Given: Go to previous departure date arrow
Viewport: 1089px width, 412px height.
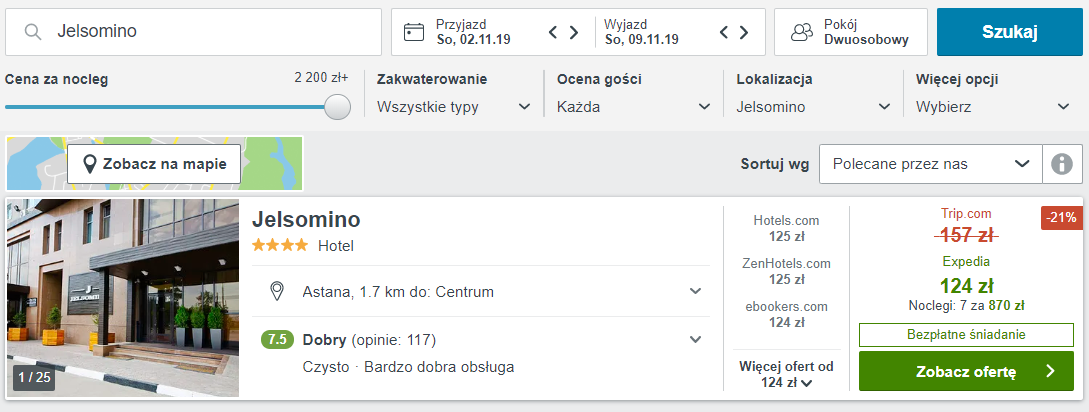Looking at the screenshot, I should 723,32.
